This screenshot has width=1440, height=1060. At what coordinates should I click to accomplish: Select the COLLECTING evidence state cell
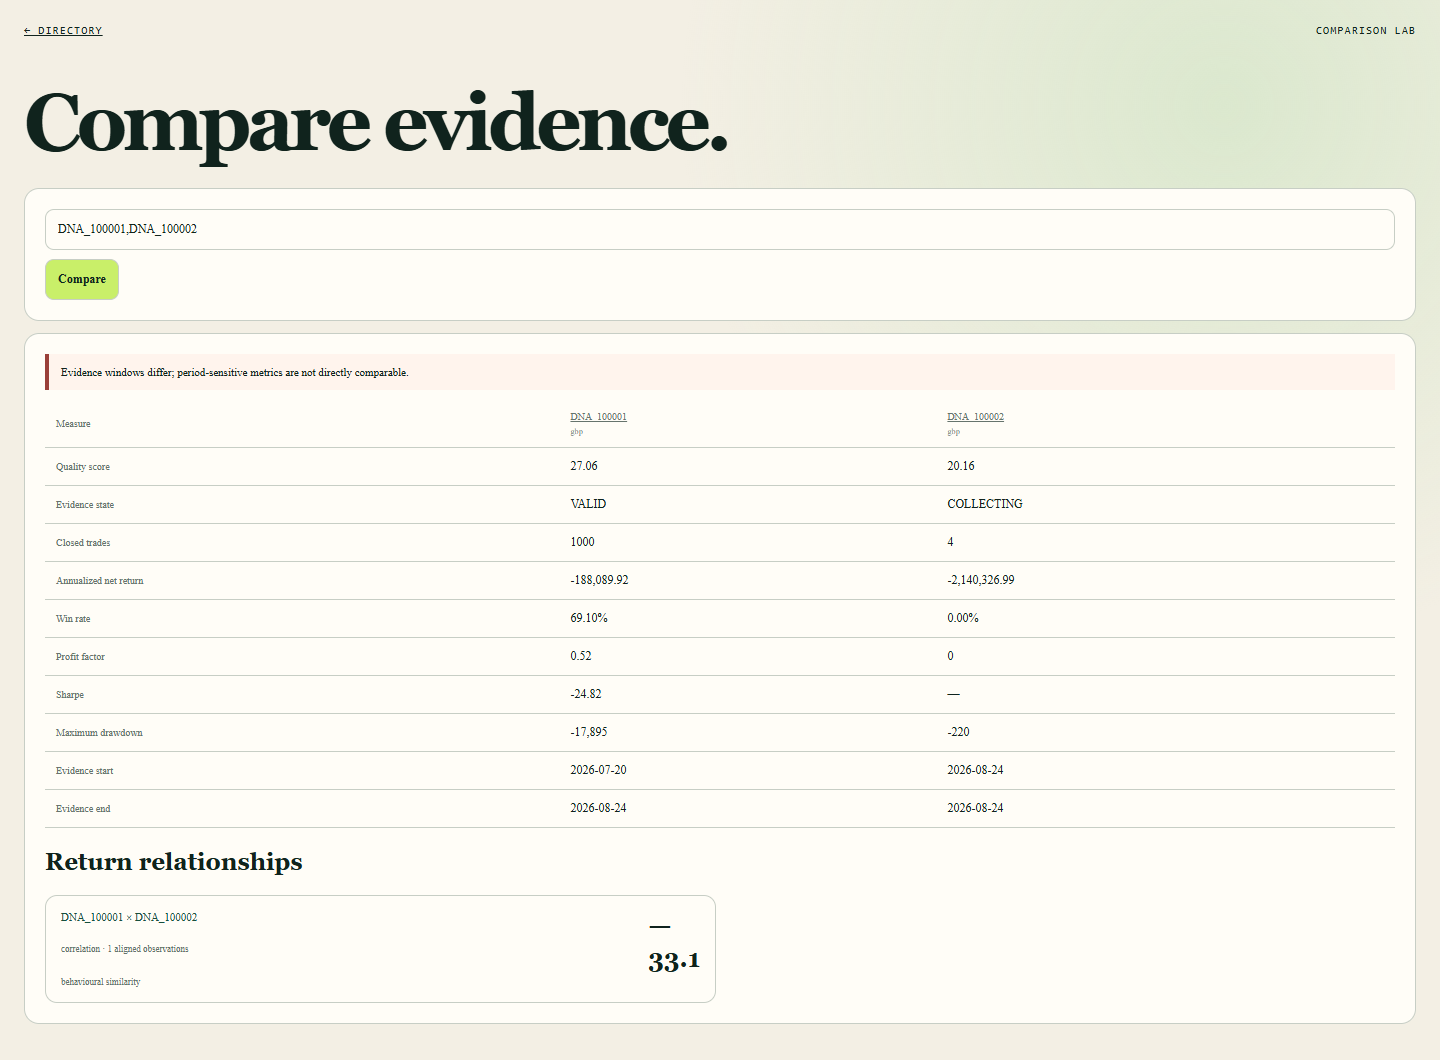(x=985, y=504)
